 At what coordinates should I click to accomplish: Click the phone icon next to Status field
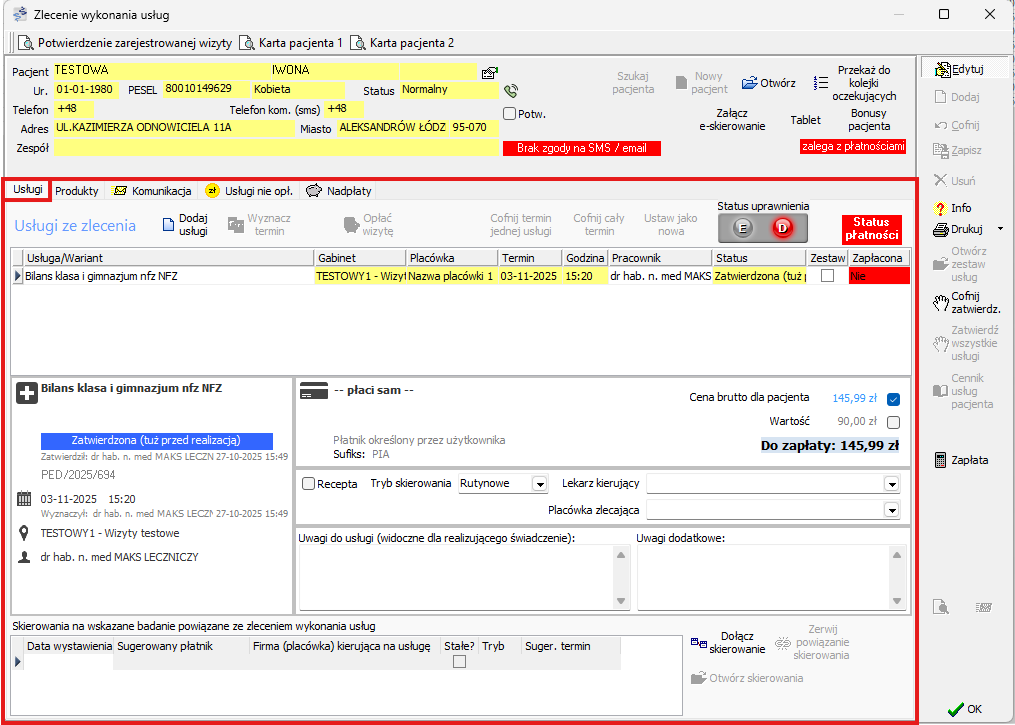pos(510,91)
